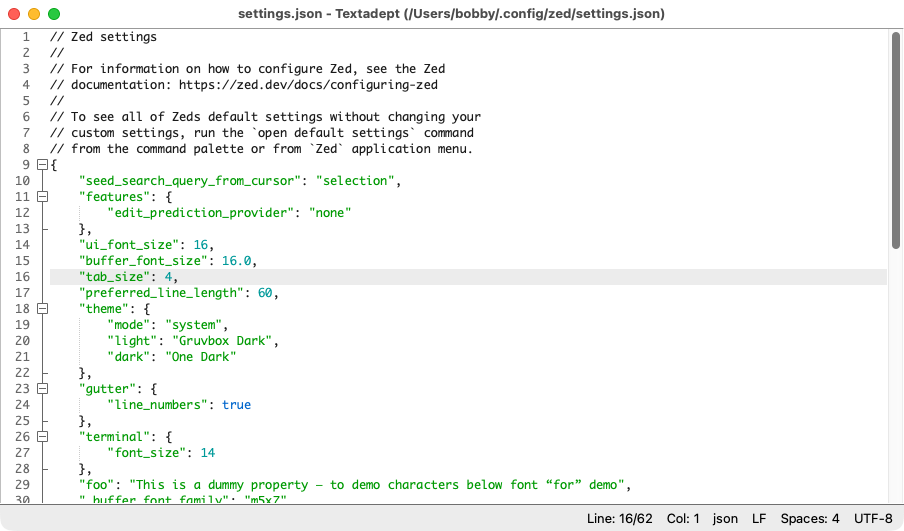Click the "none" string value
This screenshot has width=904, height=531.
pos(330,213)
